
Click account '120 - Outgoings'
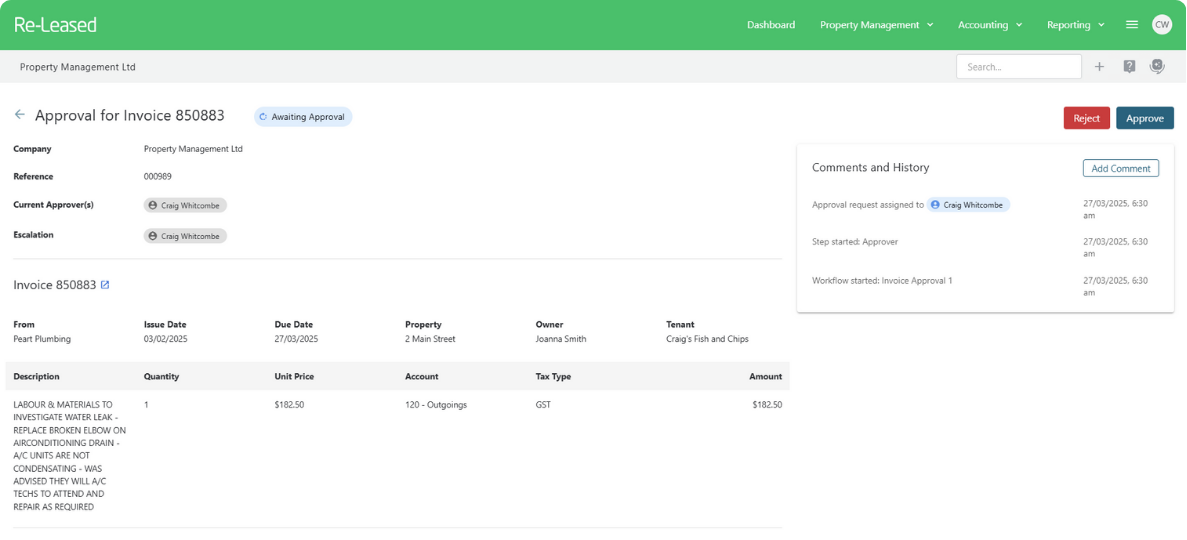(x=436, y=404)
